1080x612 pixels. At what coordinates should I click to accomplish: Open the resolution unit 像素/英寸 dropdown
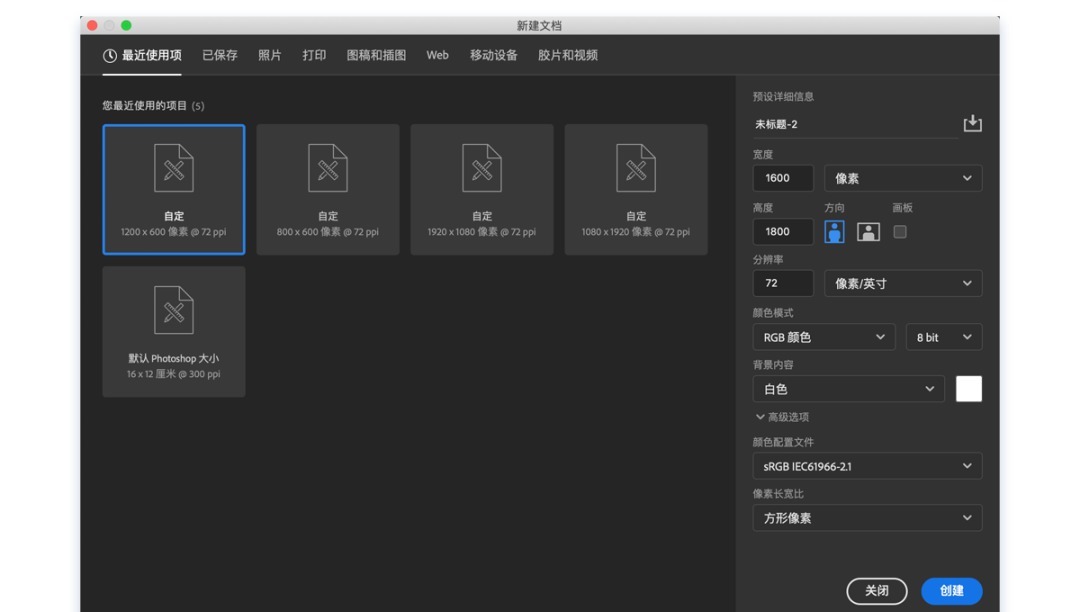(902, 283)
